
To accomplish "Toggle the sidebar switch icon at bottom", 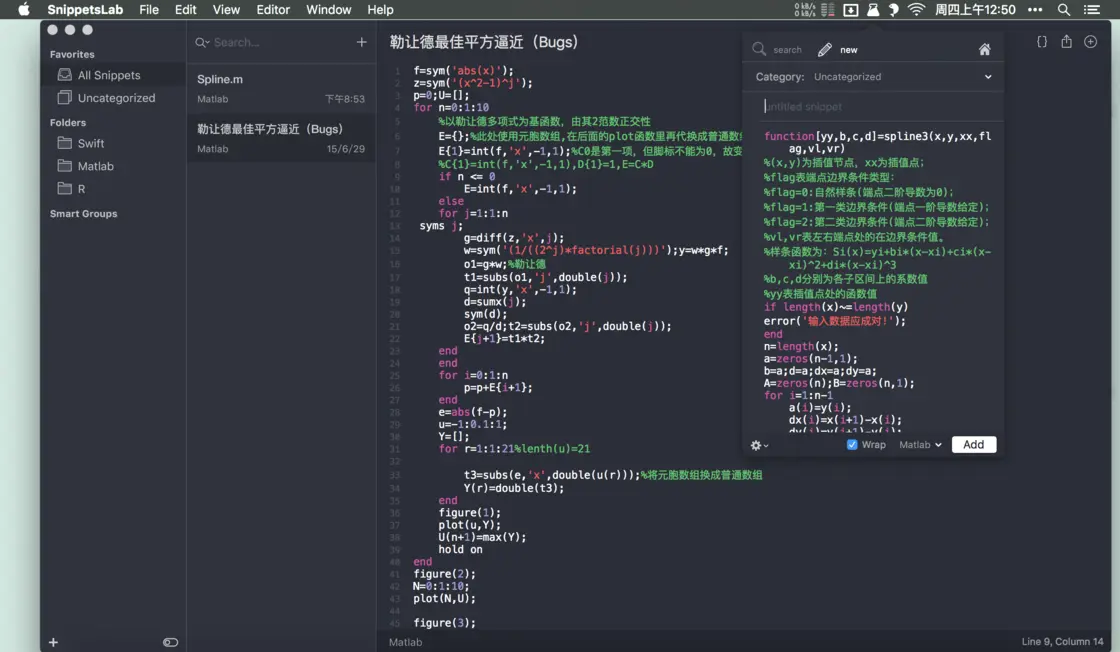I will [x=170, y=642].
